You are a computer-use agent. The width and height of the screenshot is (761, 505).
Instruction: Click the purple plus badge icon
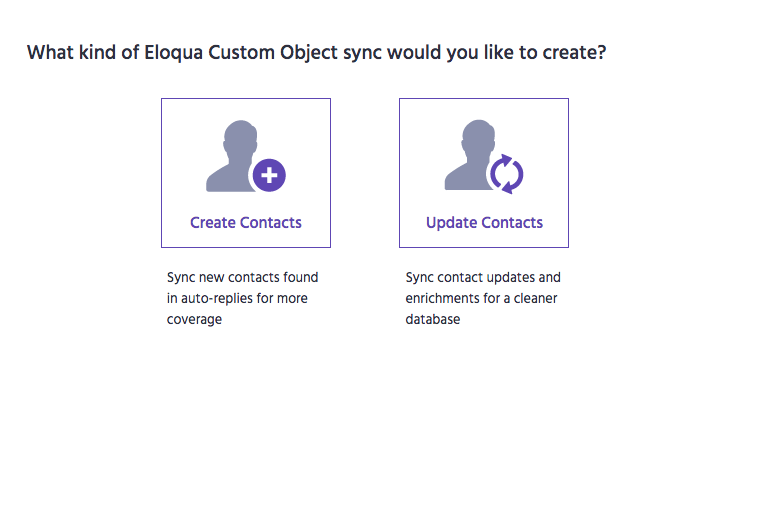(269, 175)
